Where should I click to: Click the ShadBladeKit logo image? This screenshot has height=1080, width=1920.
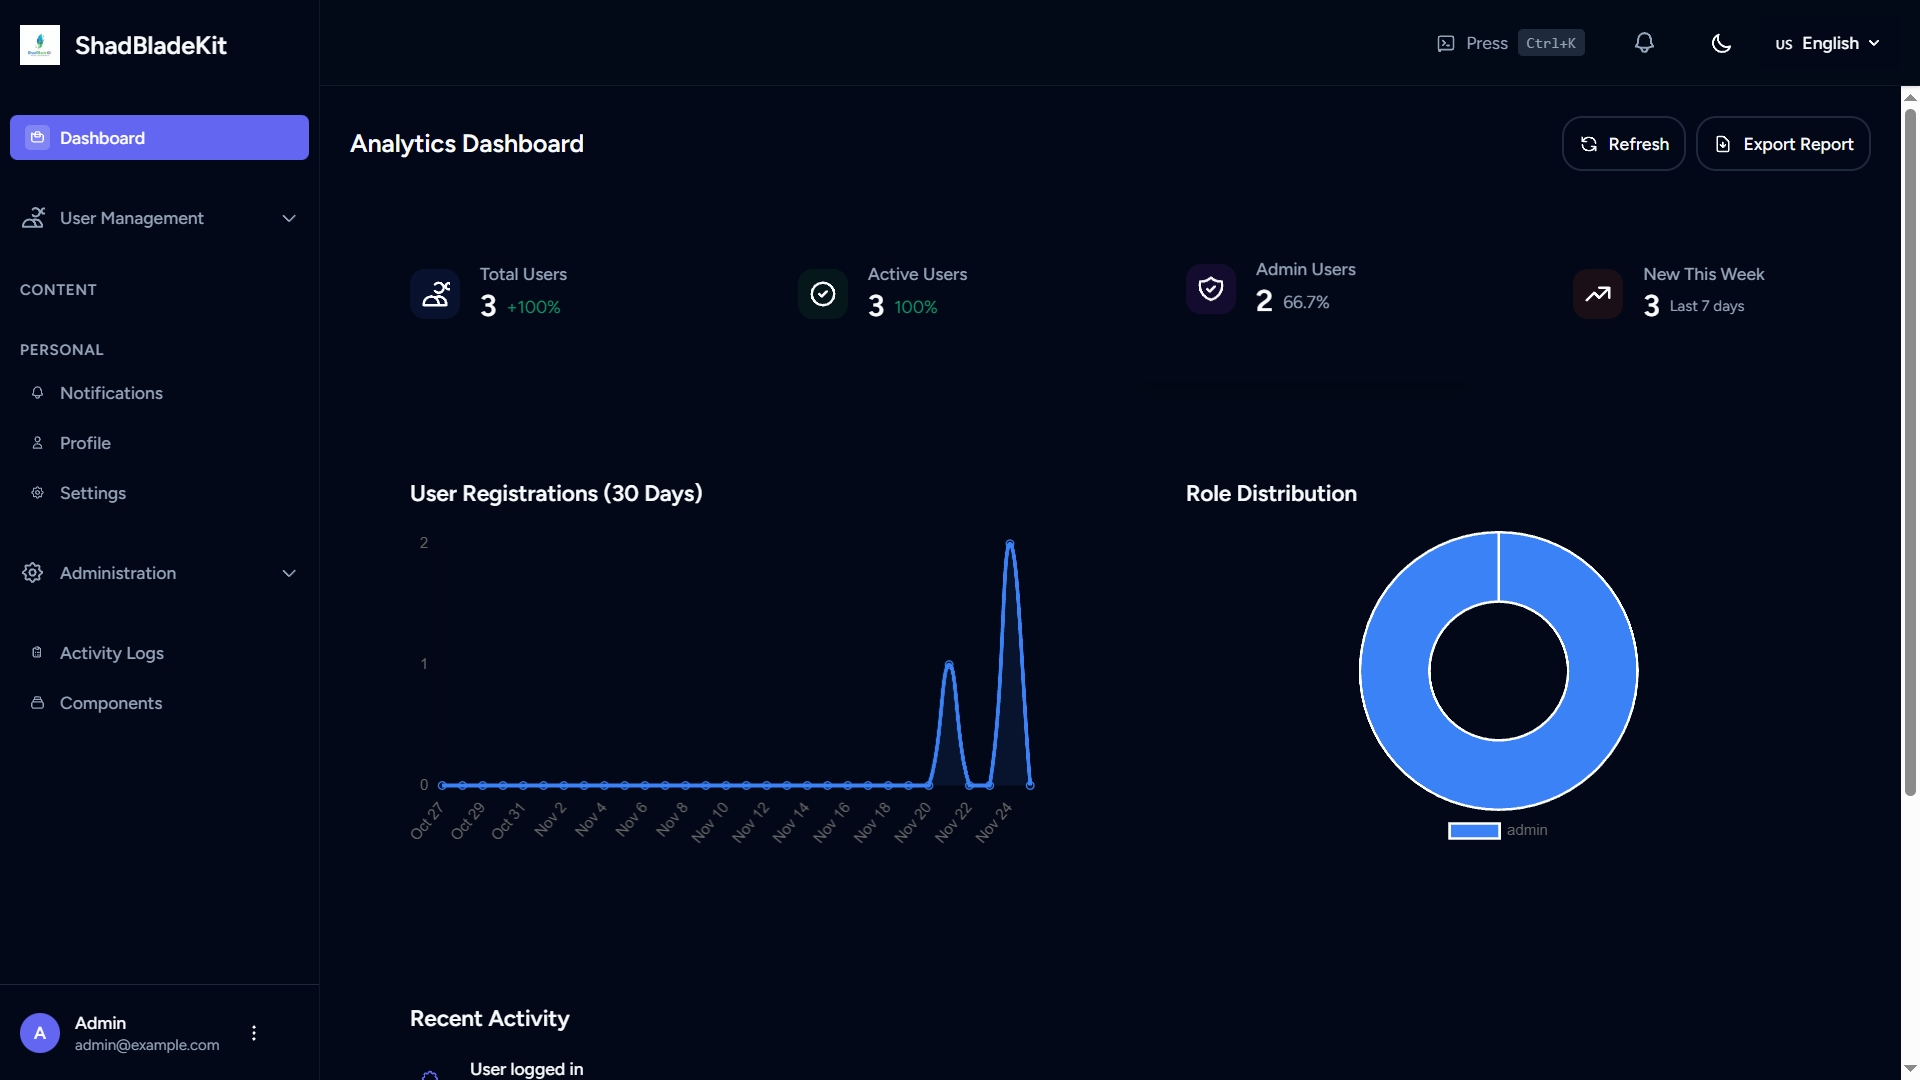tap(40, 45)
